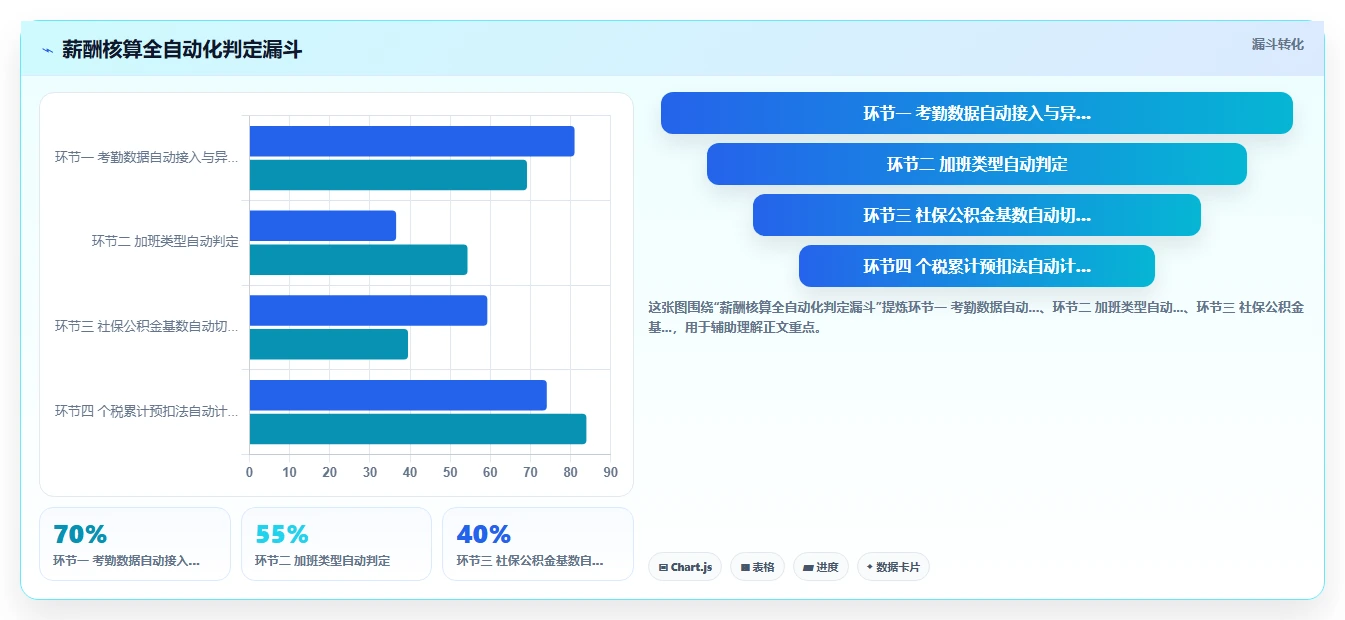Open the 55% stat card

click(x=336, y=544)
